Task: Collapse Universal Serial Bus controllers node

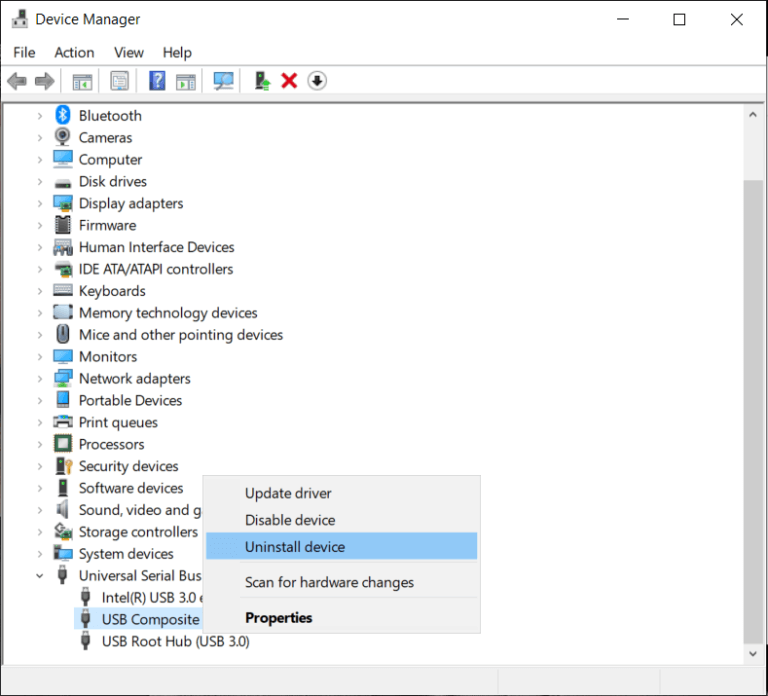Action: [x=40, y=576]
